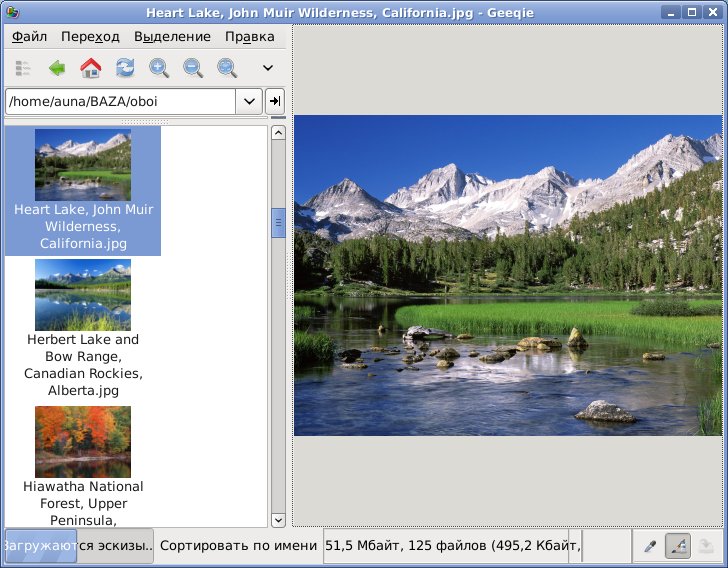Maximize the Geeqie window
Screen dimensions: 728x568
(x=692, y=13)
